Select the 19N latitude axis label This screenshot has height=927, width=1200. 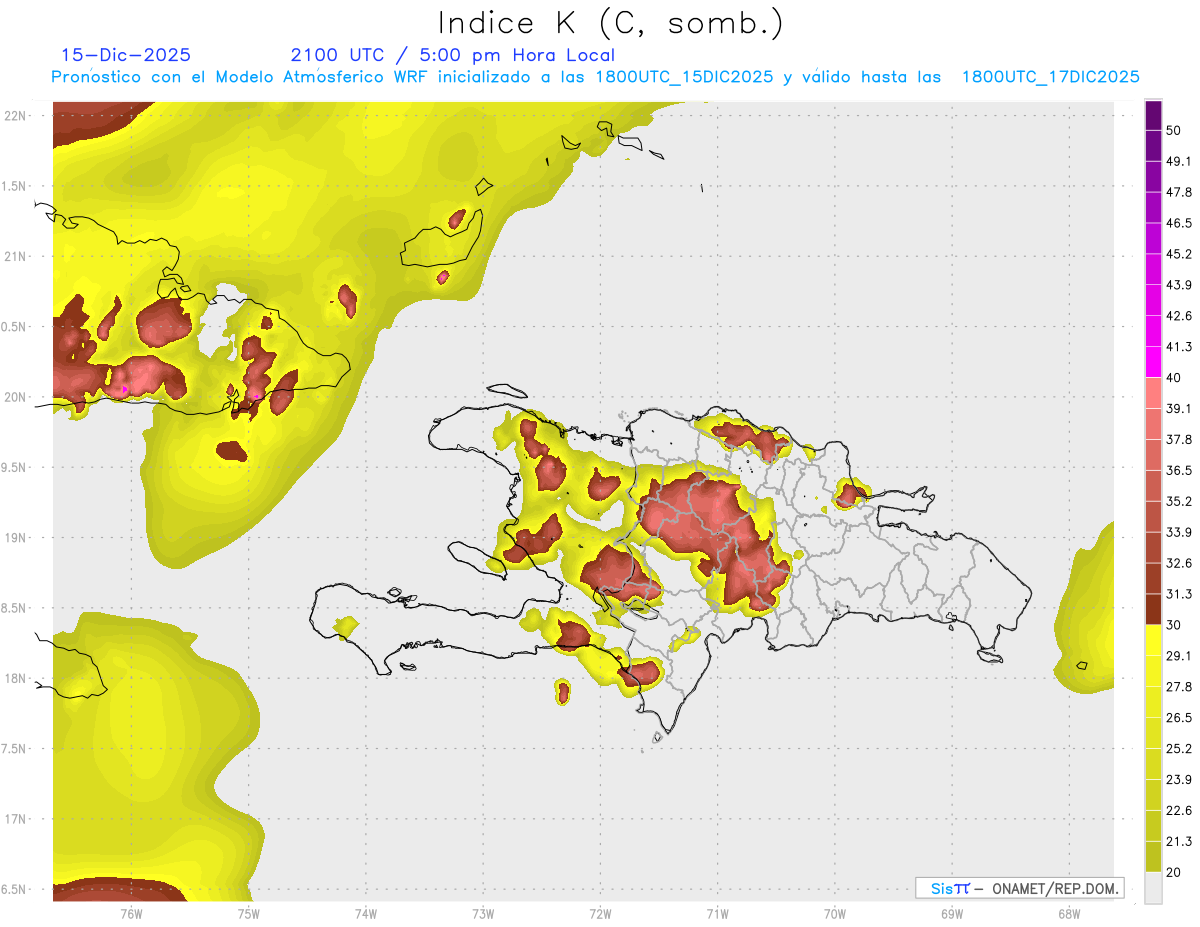15,537
